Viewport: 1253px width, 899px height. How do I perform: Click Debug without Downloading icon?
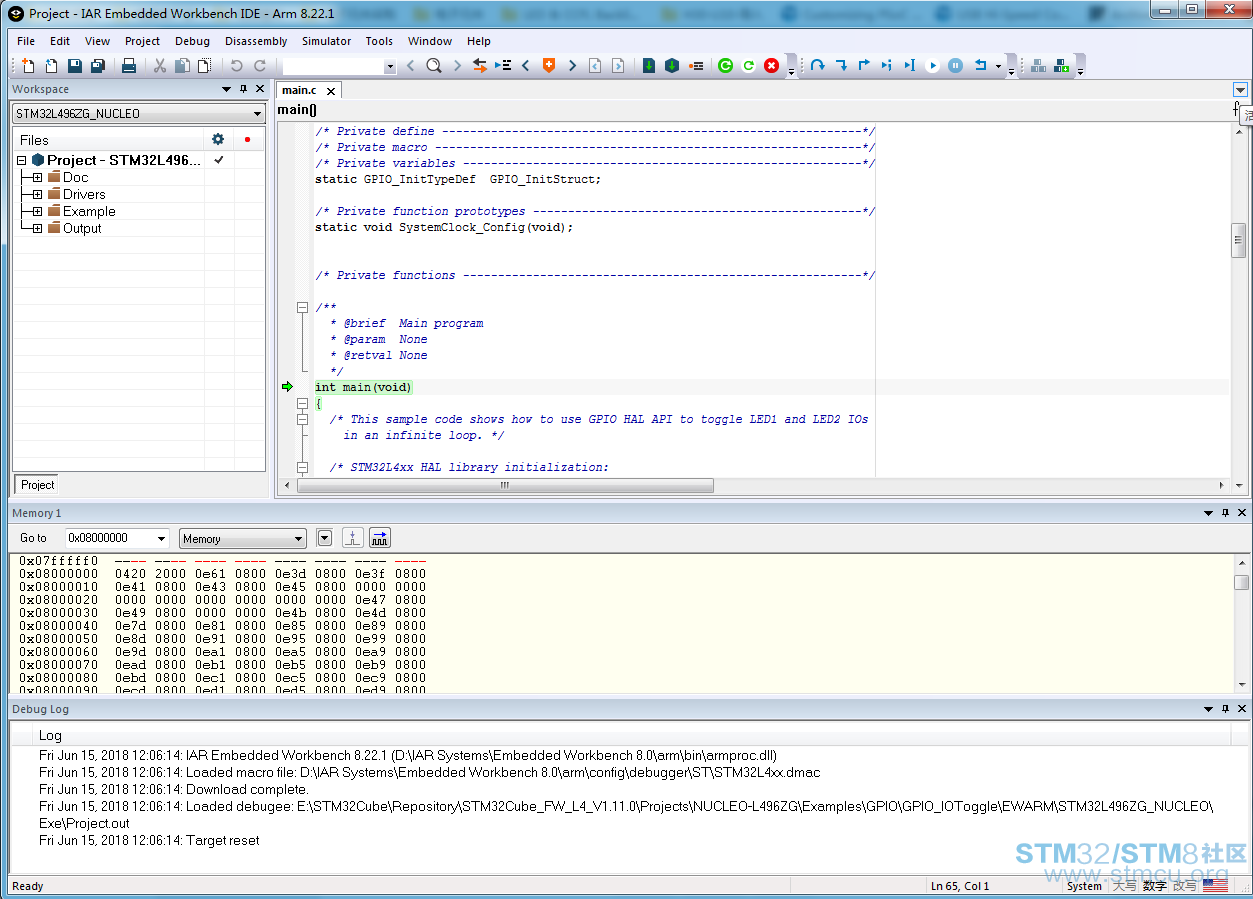(x=749, y=65)
